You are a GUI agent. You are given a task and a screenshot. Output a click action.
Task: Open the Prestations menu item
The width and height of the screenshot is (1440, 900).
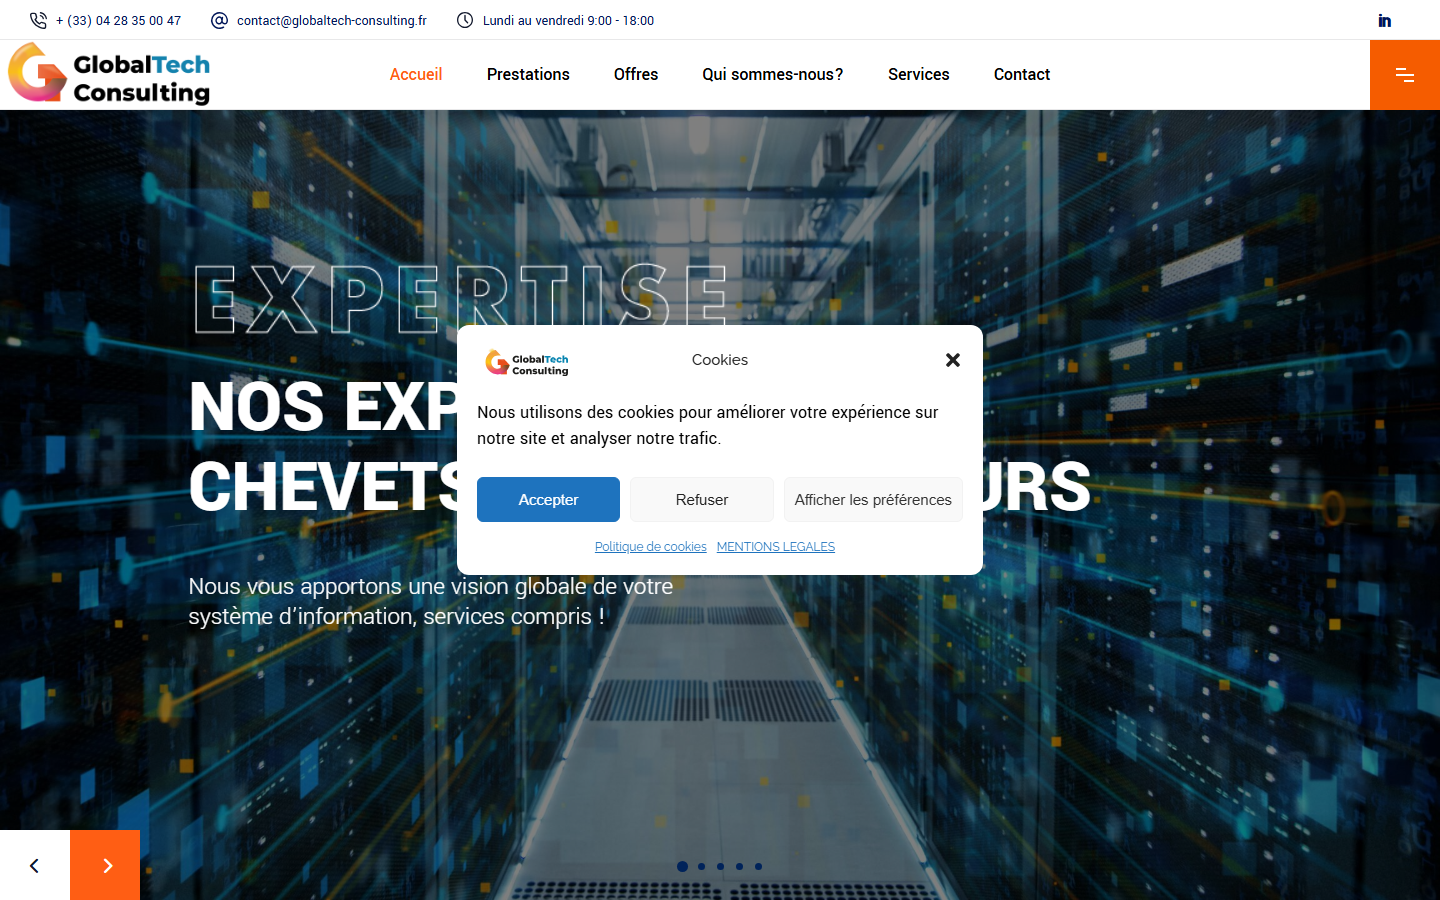[x=528, y=74]
